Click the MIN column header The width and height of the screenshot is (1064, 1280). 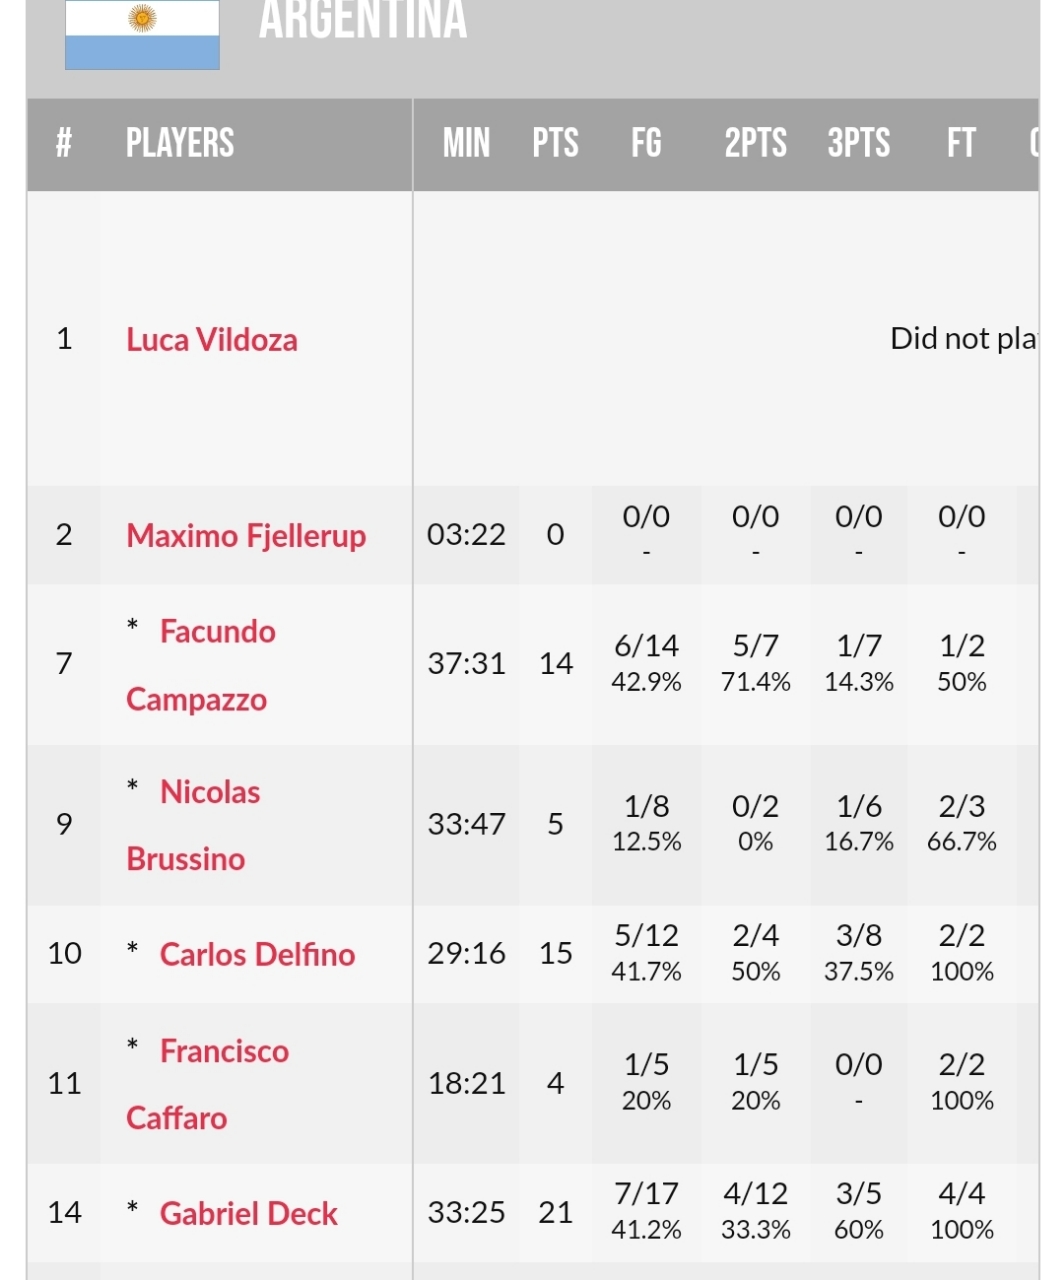pyautogui.click(x=467, y=143)
